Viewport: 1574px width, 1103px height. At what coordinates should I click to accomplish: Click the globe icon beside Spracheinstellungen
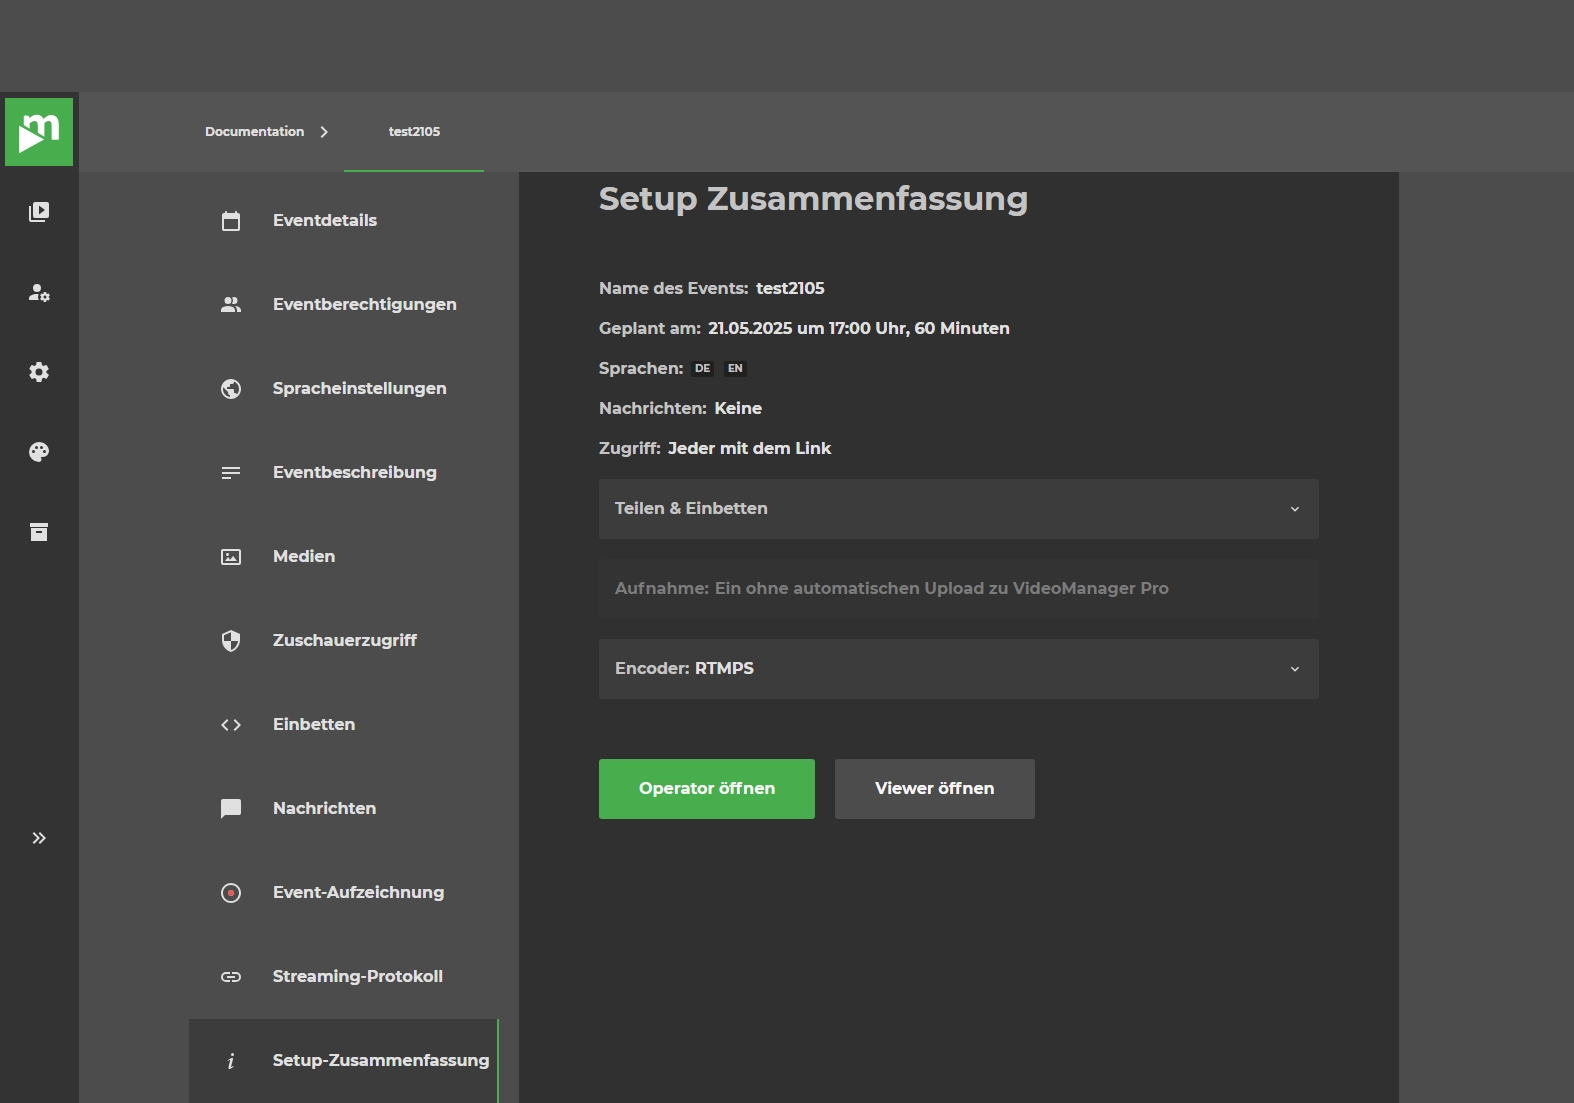tap(231, 389)
